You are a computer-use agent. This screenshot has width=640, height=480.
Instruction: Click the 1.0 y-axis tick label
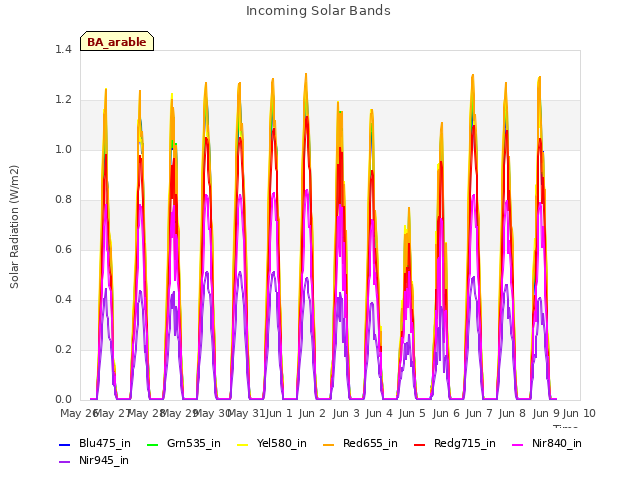(63, 149)
